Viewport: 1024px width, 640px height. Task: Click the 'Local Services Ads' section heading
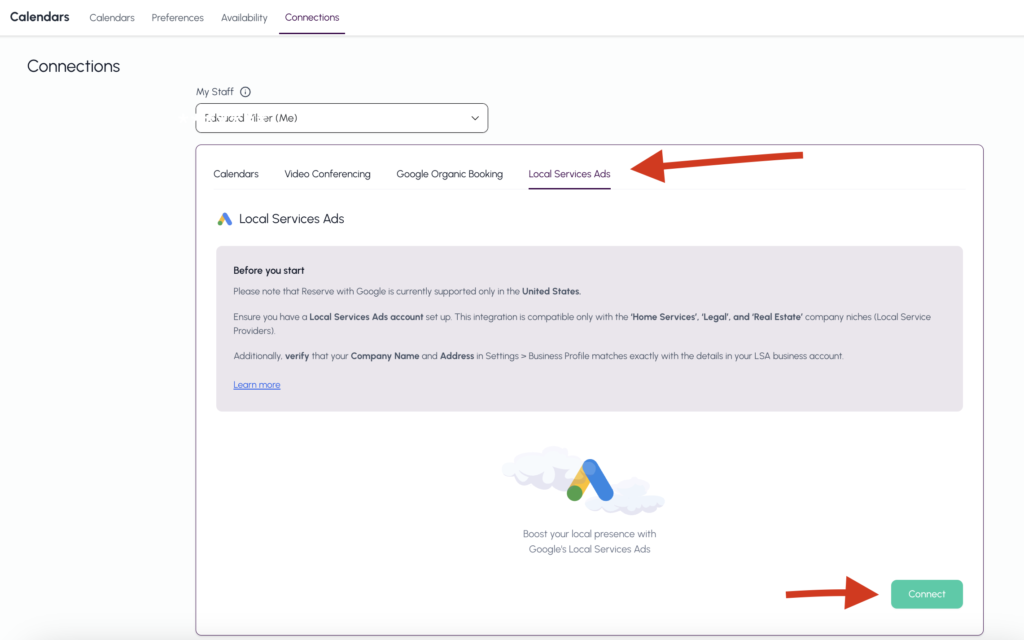pyautogui.click(x=291, y=219)
